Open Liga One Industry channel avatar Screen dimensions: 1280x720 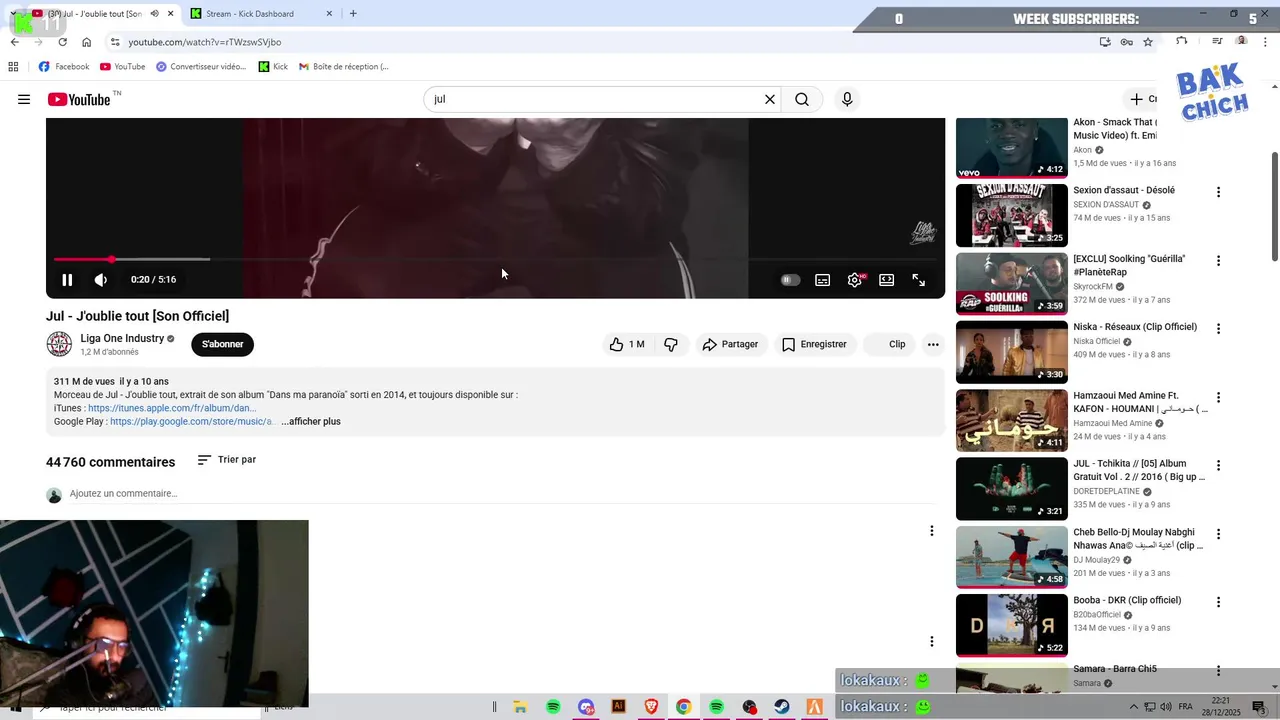click(59, 344)
